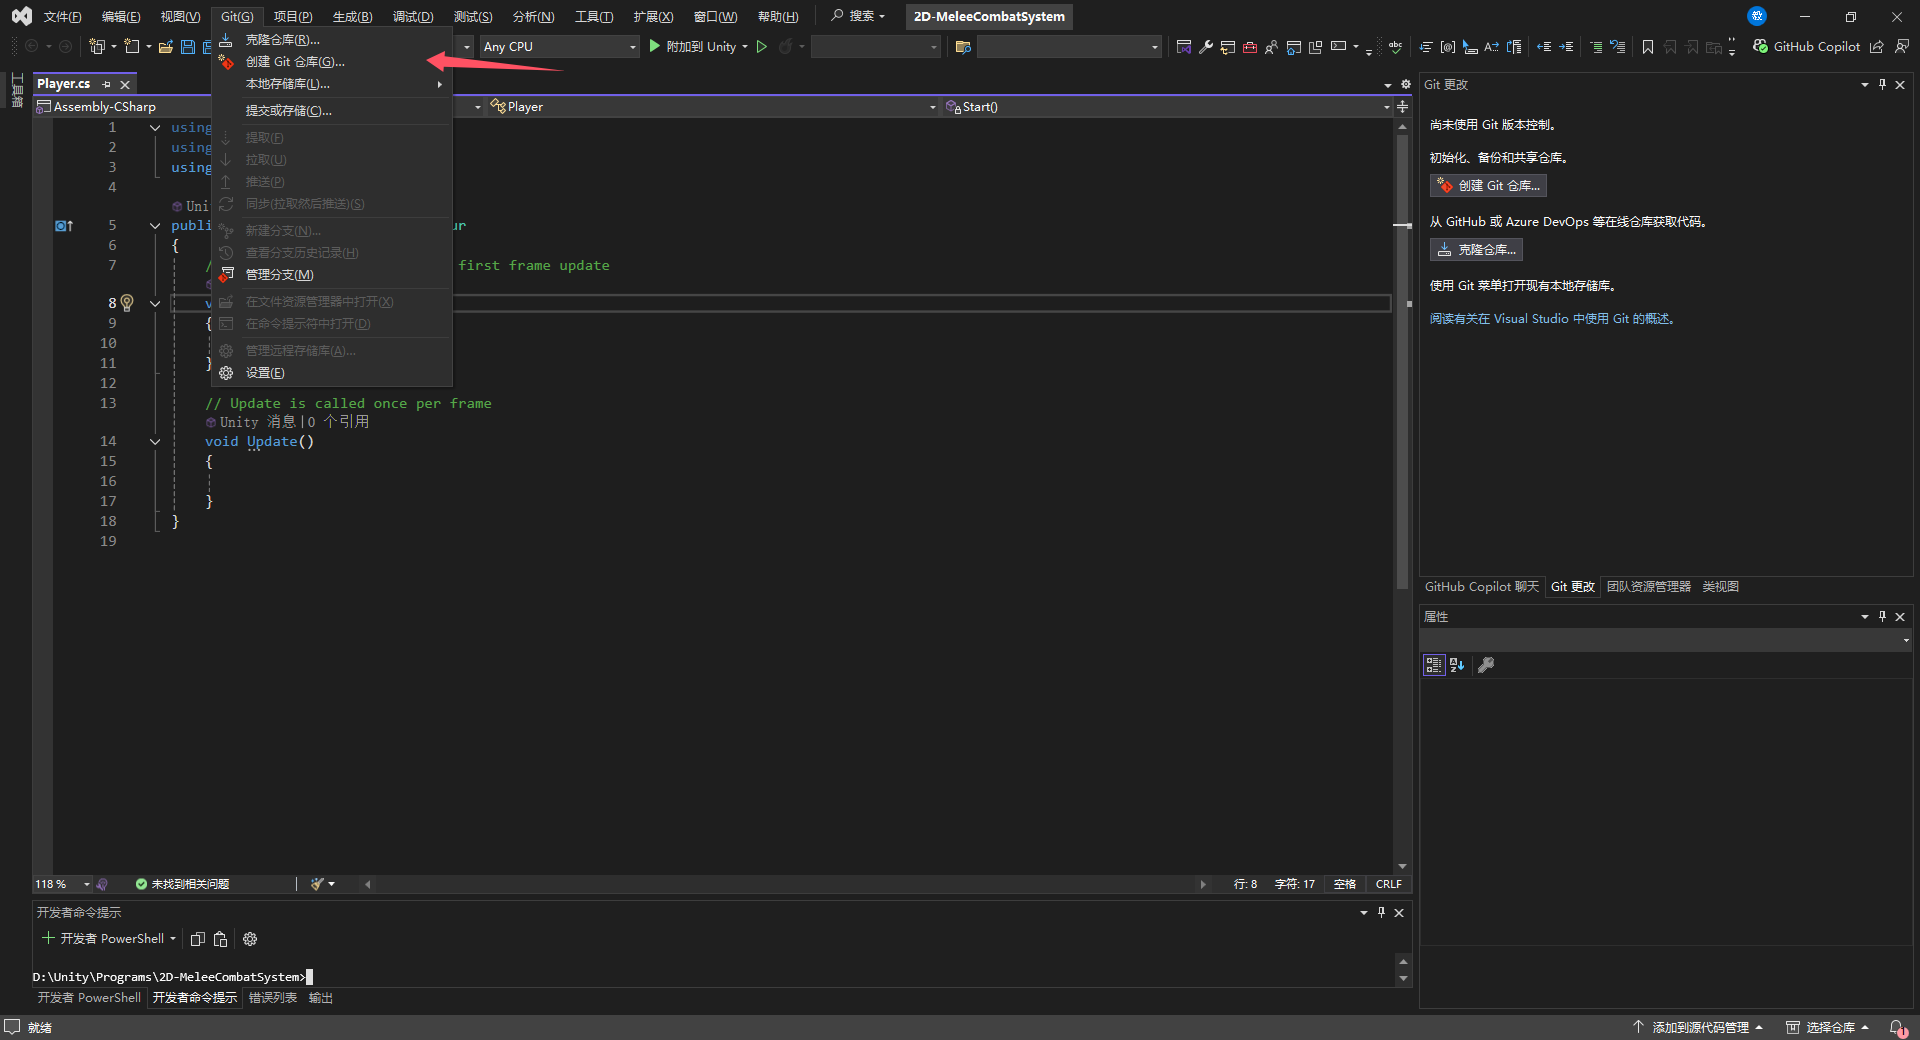The image size is (1920, 1040).
Task: Click copy icon in developer command prompt
Action: tap(198, 939)
